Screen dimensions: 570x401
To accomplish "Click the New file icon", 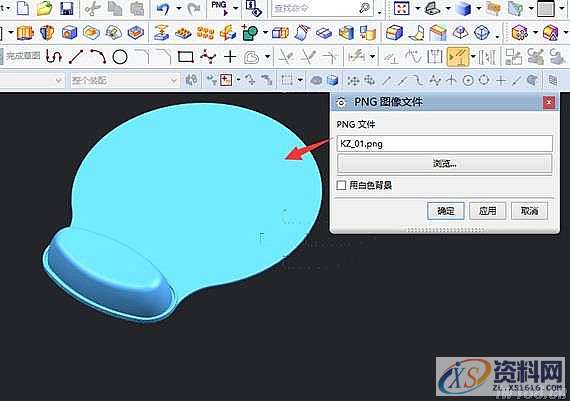I will click(23, 8).
